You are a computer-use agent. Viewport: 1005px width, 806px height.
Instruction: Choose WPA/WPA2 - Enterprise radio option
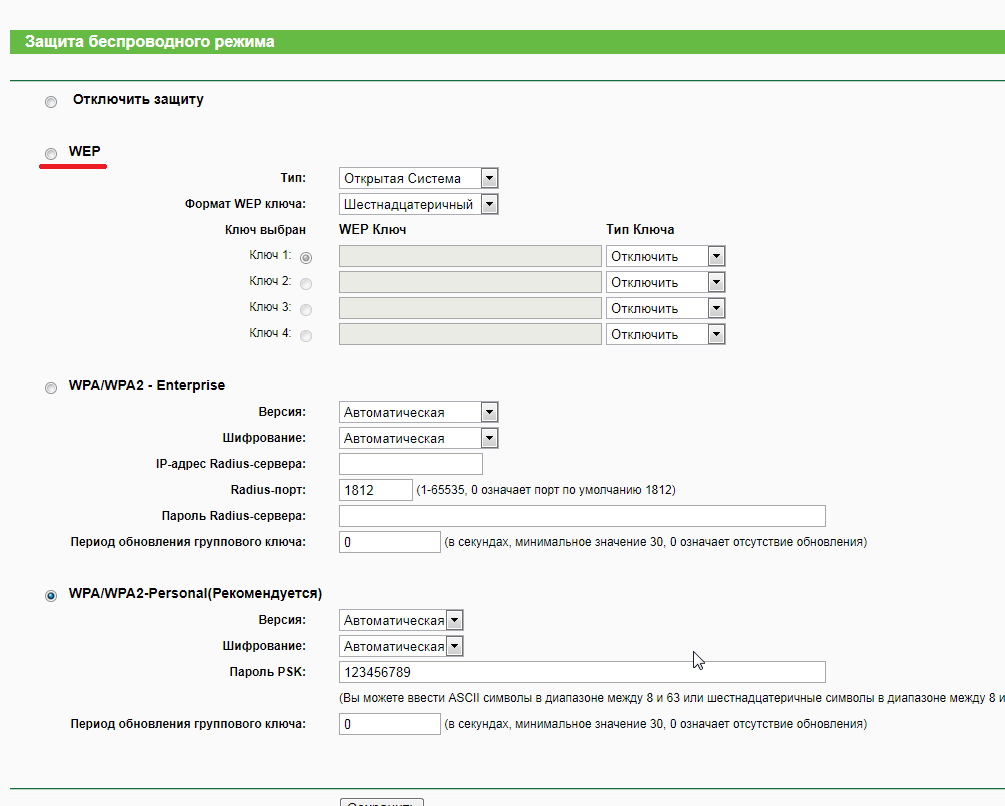[51, 388]
